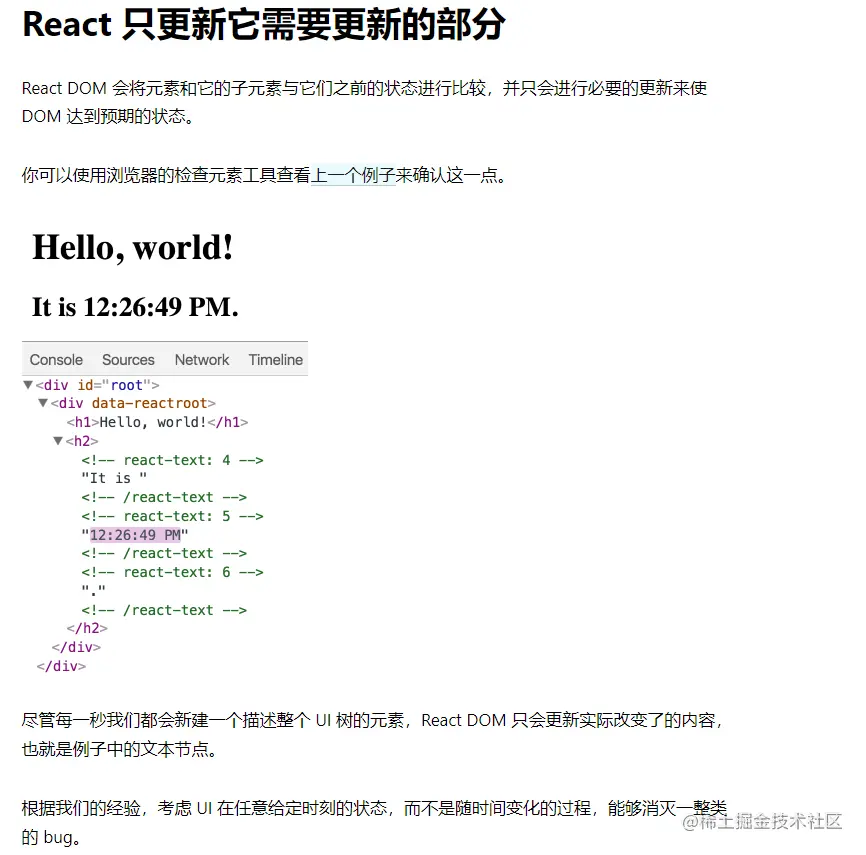Collapse the div id="root" node
Viewport: 866px width, 855px height.
[x=28, y=384]
